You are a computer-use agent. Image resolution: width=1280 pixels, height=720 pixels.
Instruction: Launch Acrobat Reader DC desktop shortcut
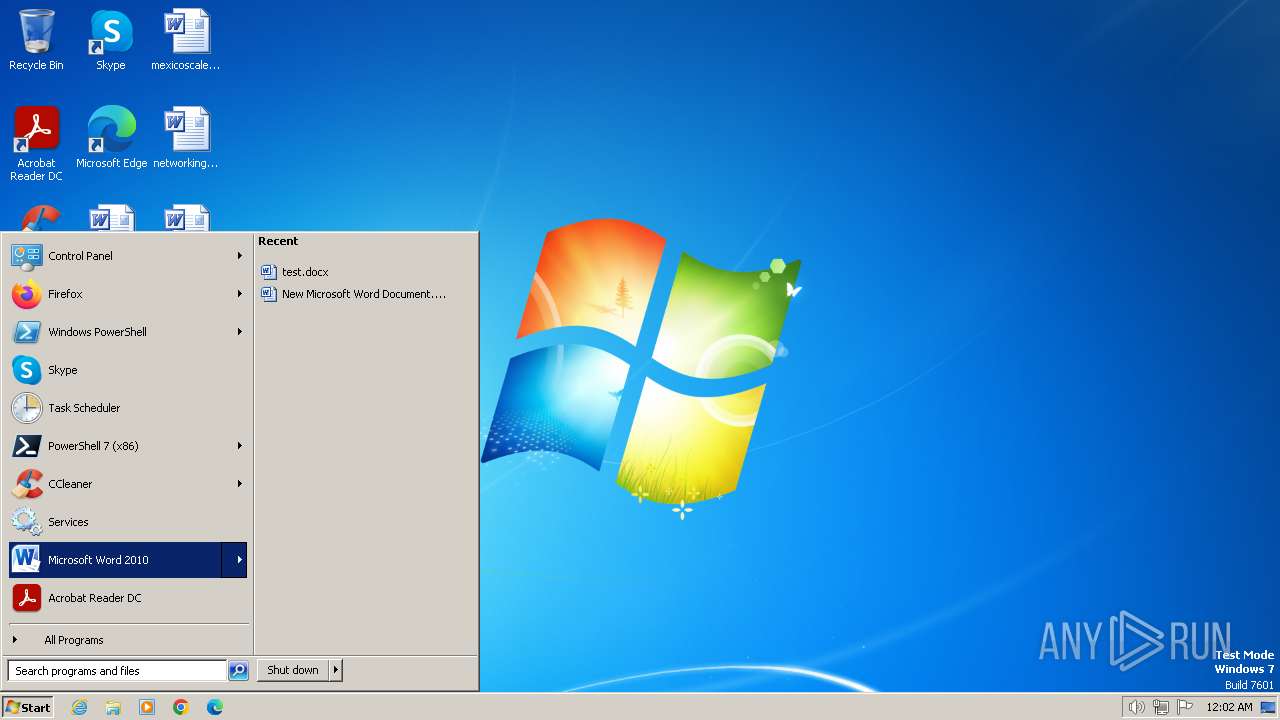pos(36,143)
